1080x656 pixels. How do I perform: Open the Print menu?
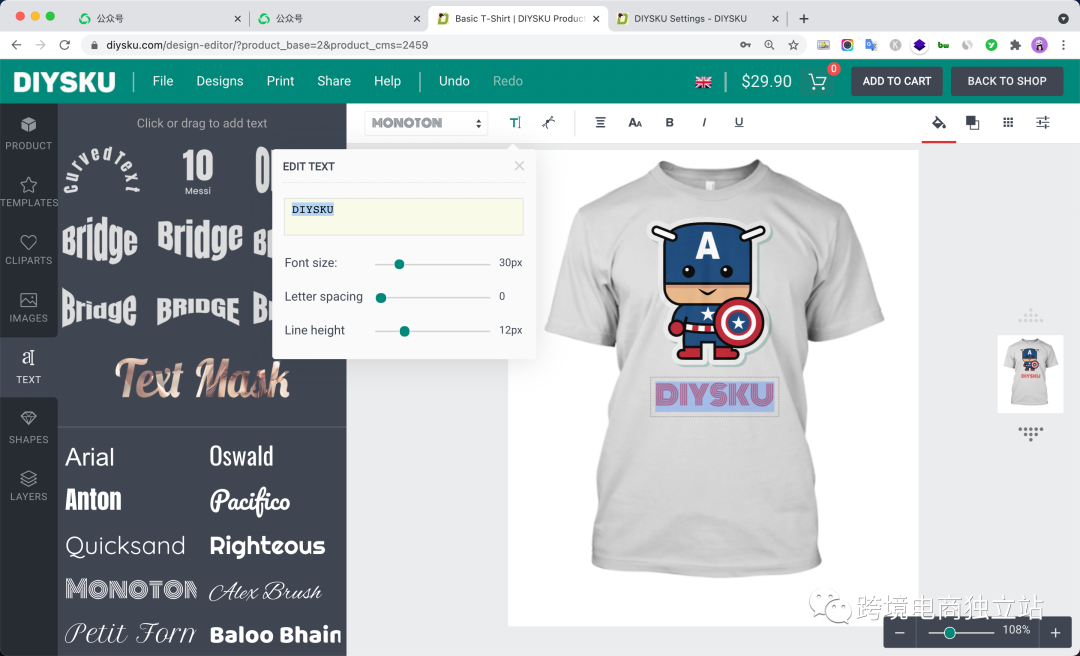(280, 81)
